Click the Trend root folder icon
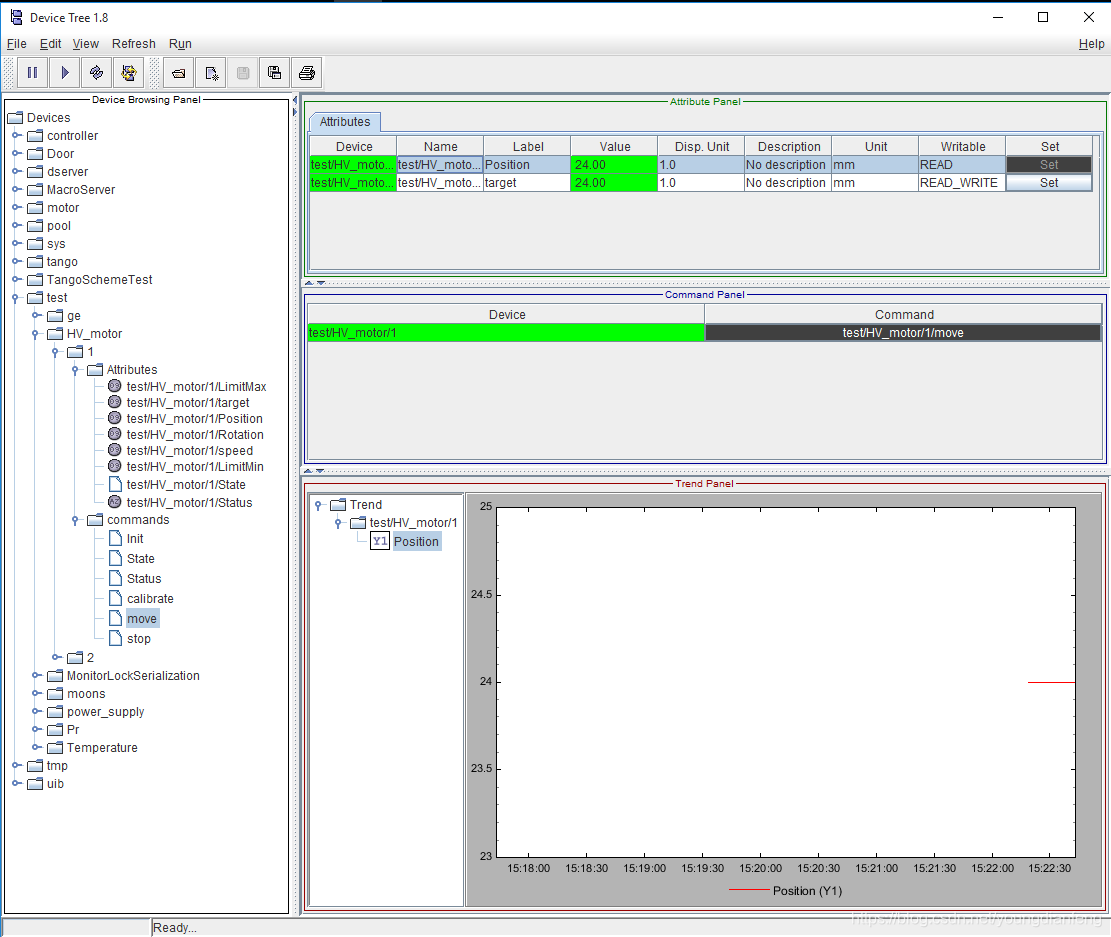This screenshot has width=1111, height=937. (x=338, y=505)
